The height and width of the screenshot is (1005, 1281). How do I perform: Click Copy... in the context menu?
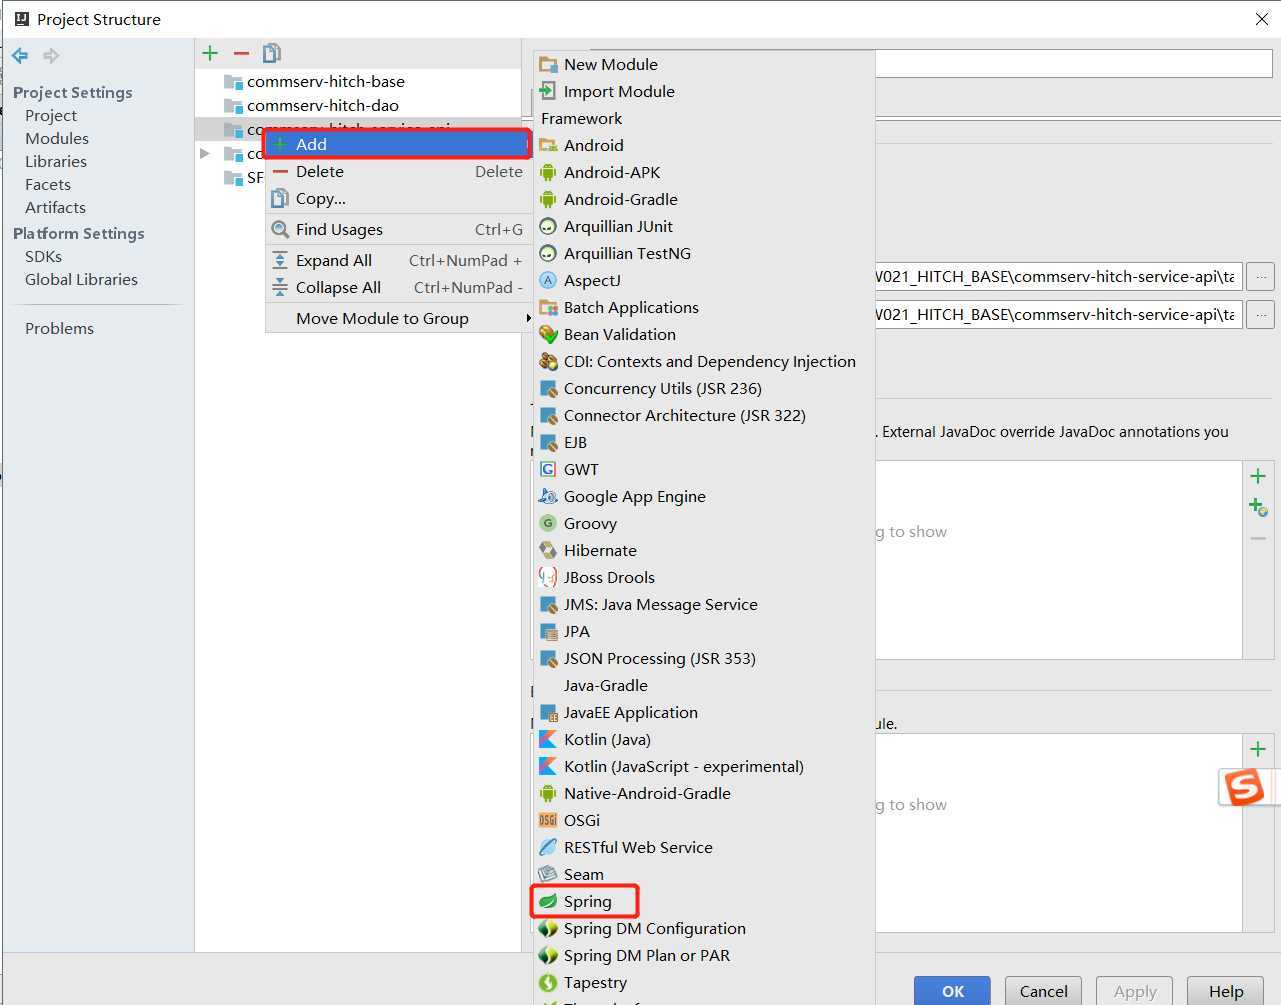tap(397, 198)
